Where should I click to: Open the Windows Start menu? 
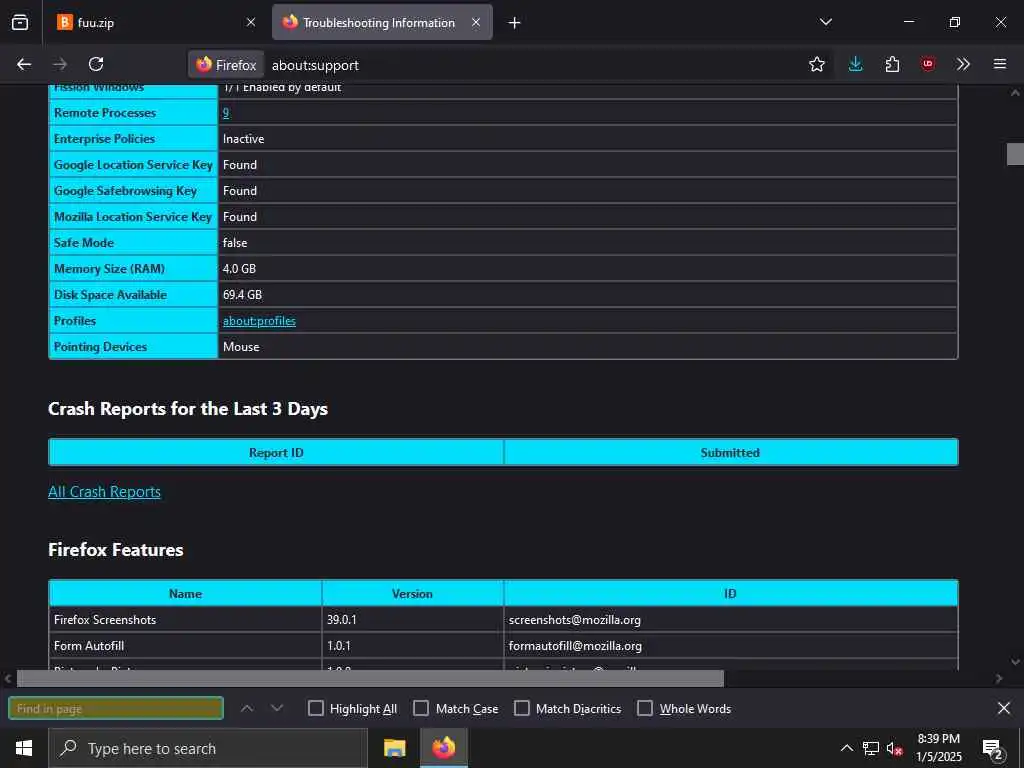(24, 748)
